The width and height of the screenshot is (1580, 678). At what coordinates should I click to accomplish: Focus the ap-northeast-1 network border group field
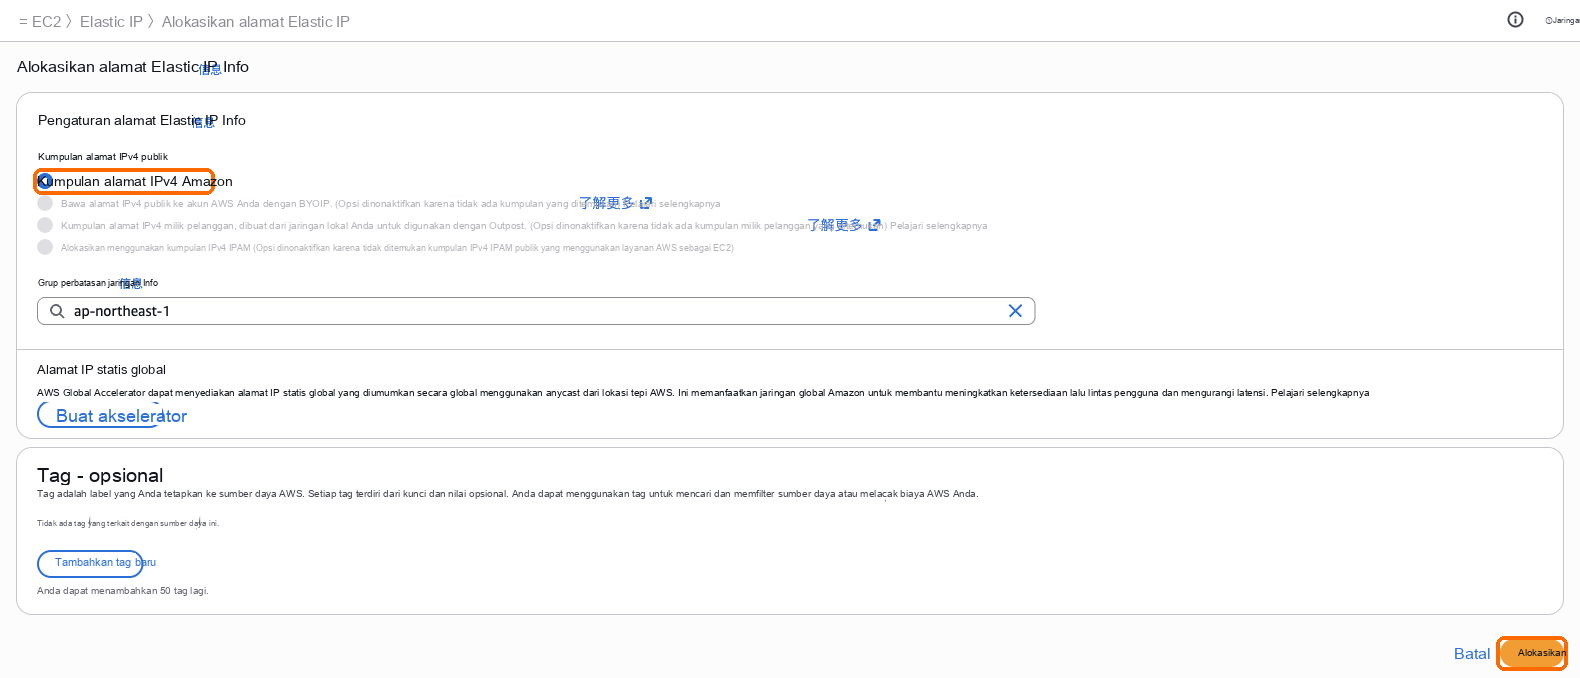[x=536, y=311]
